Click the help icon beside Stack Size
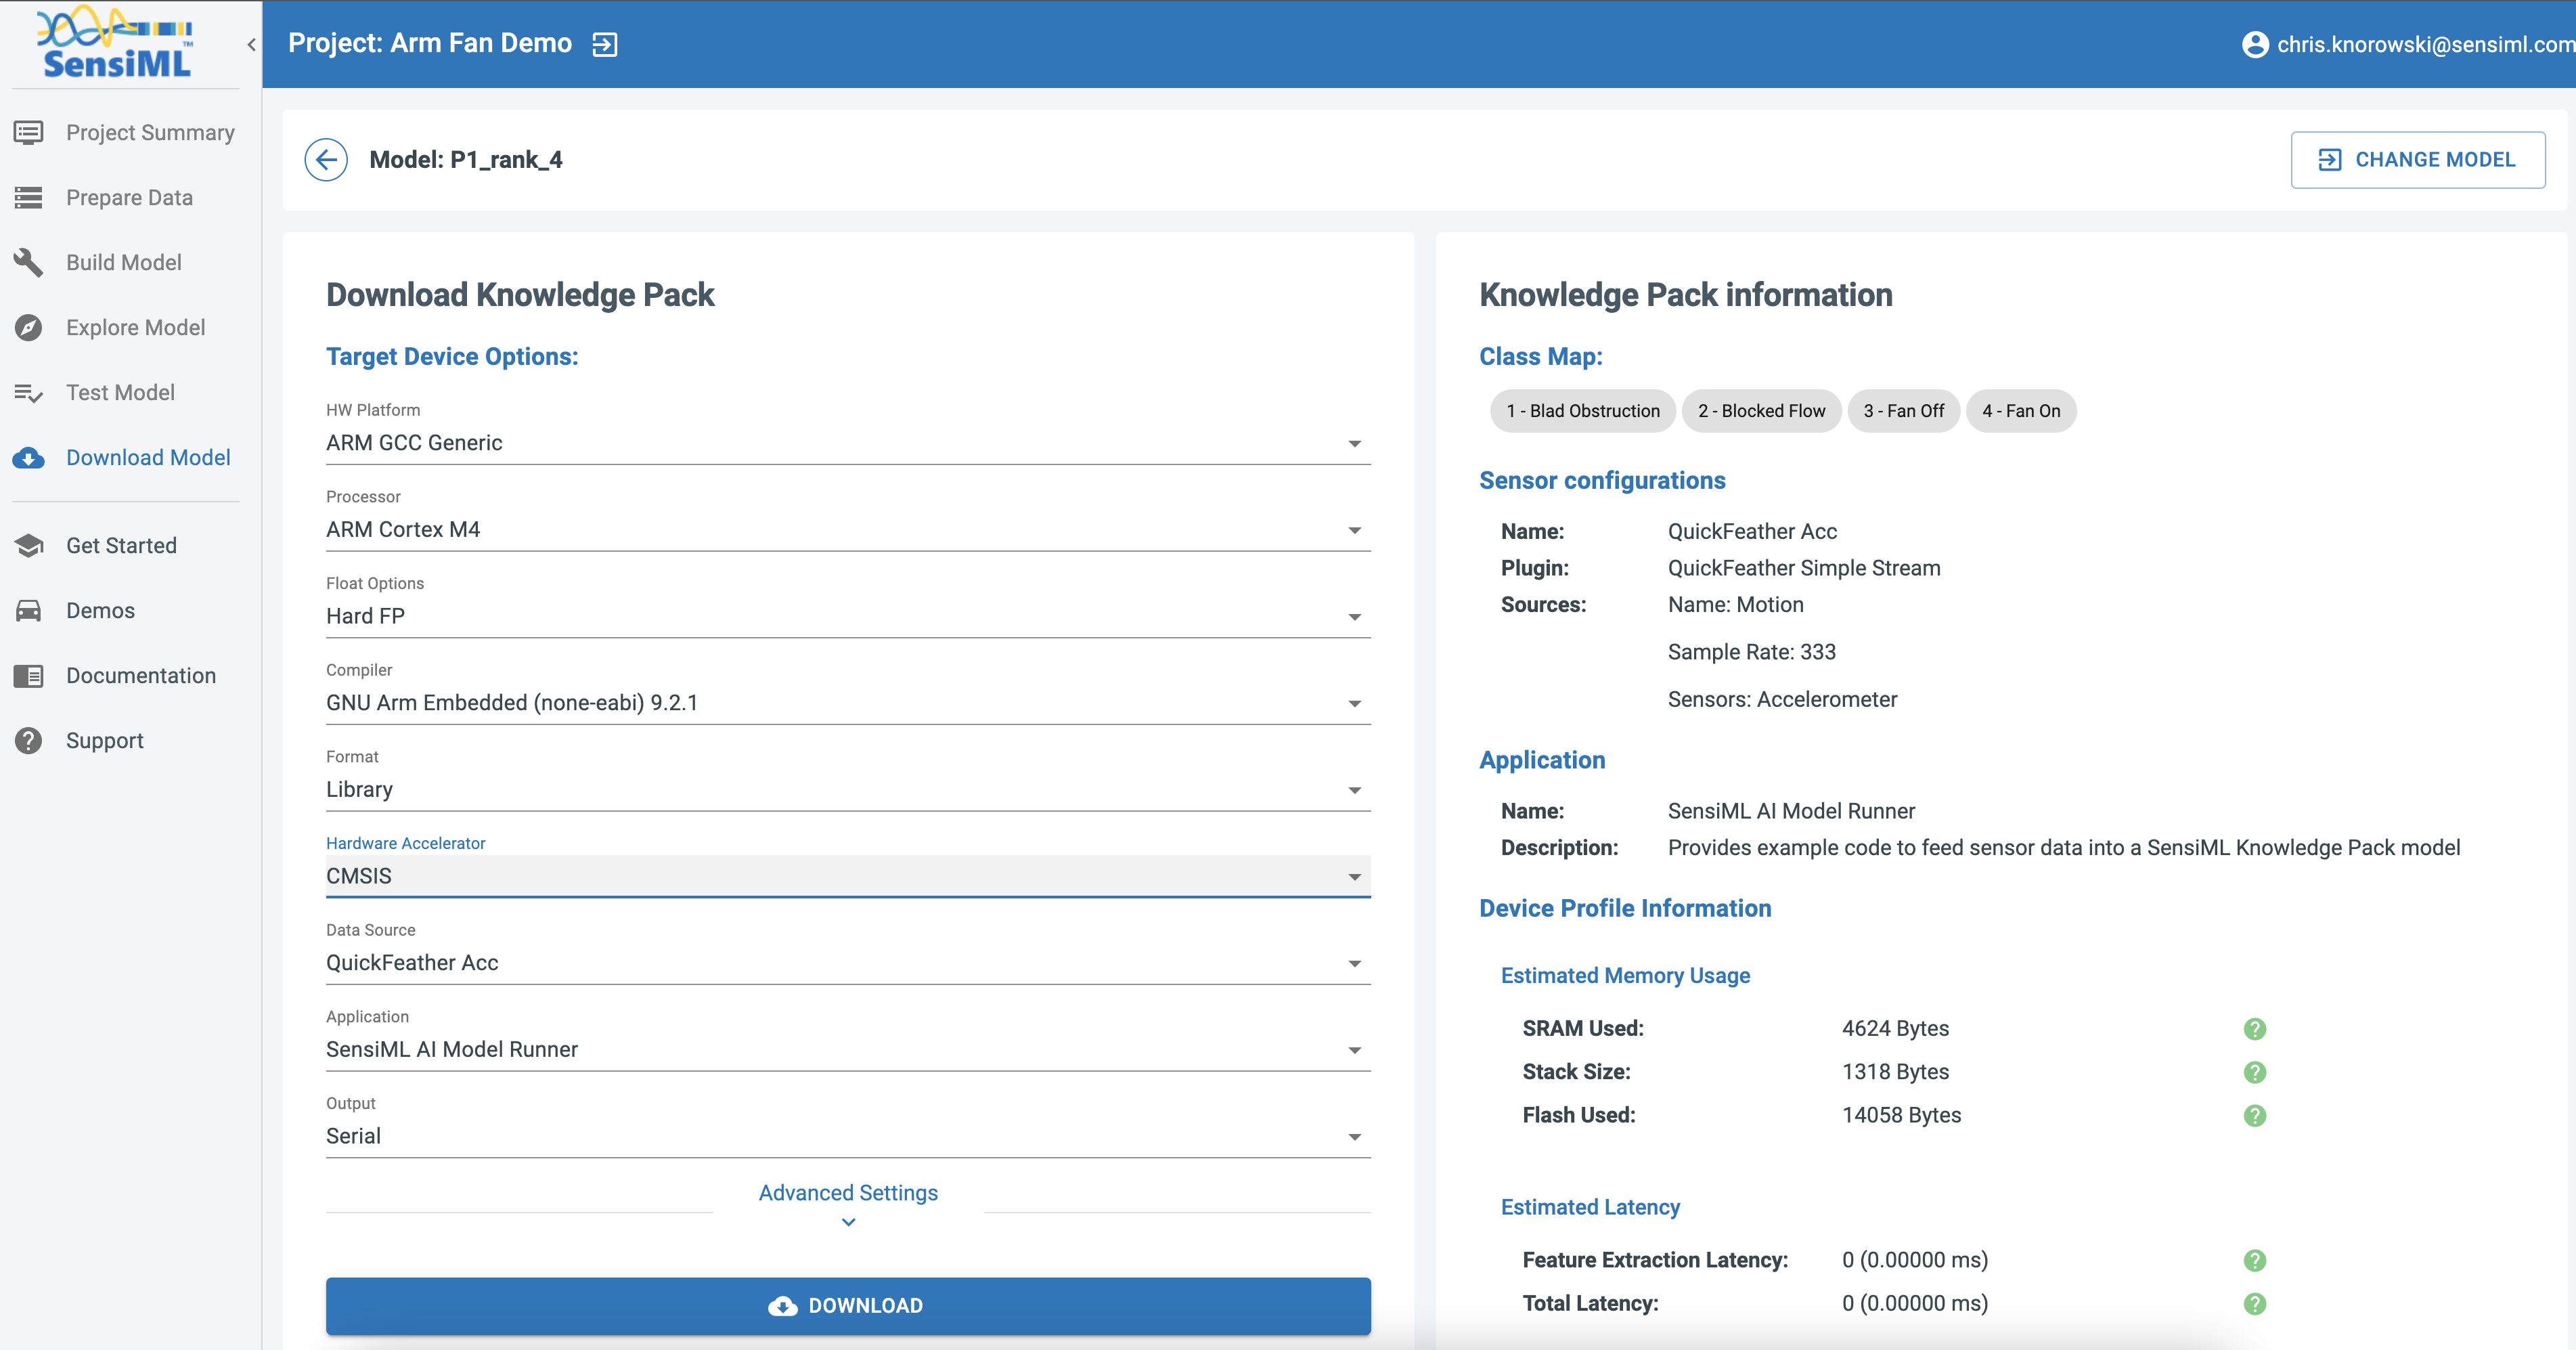 click(x=2254, y=1072)
